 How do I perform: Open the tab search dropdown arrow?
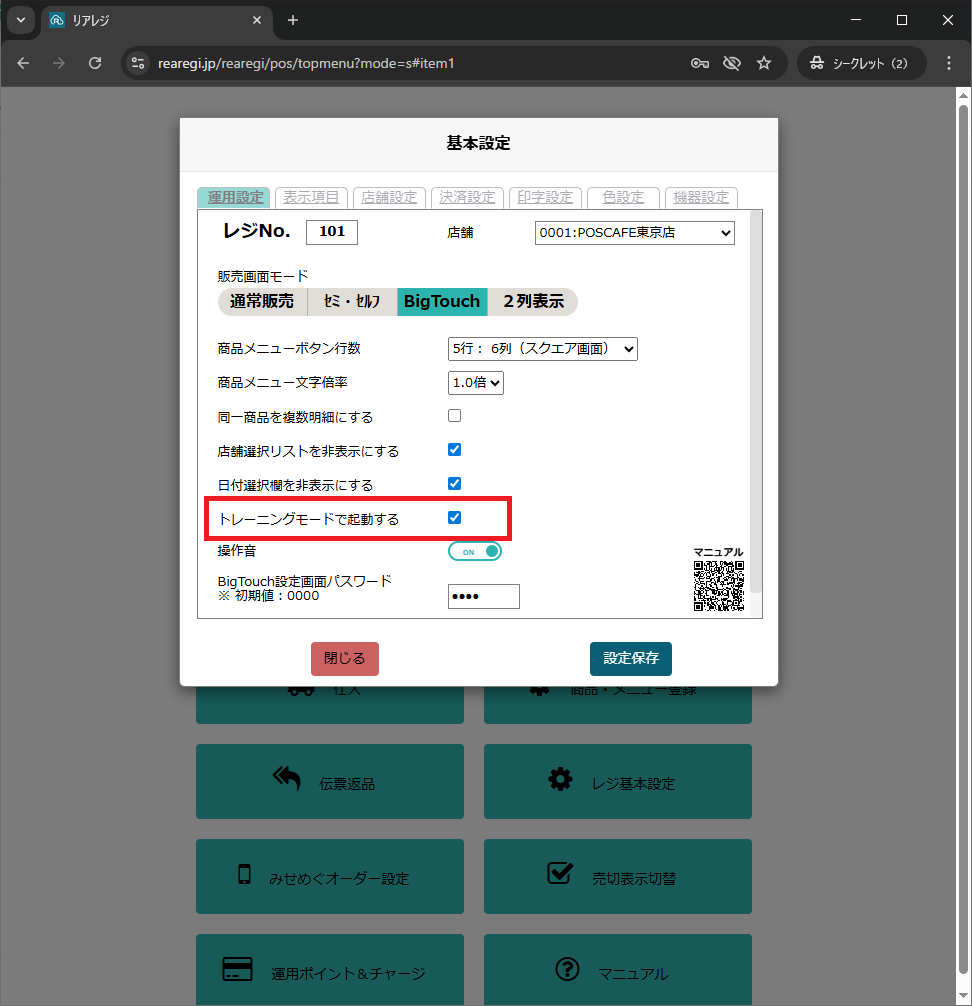21,20
